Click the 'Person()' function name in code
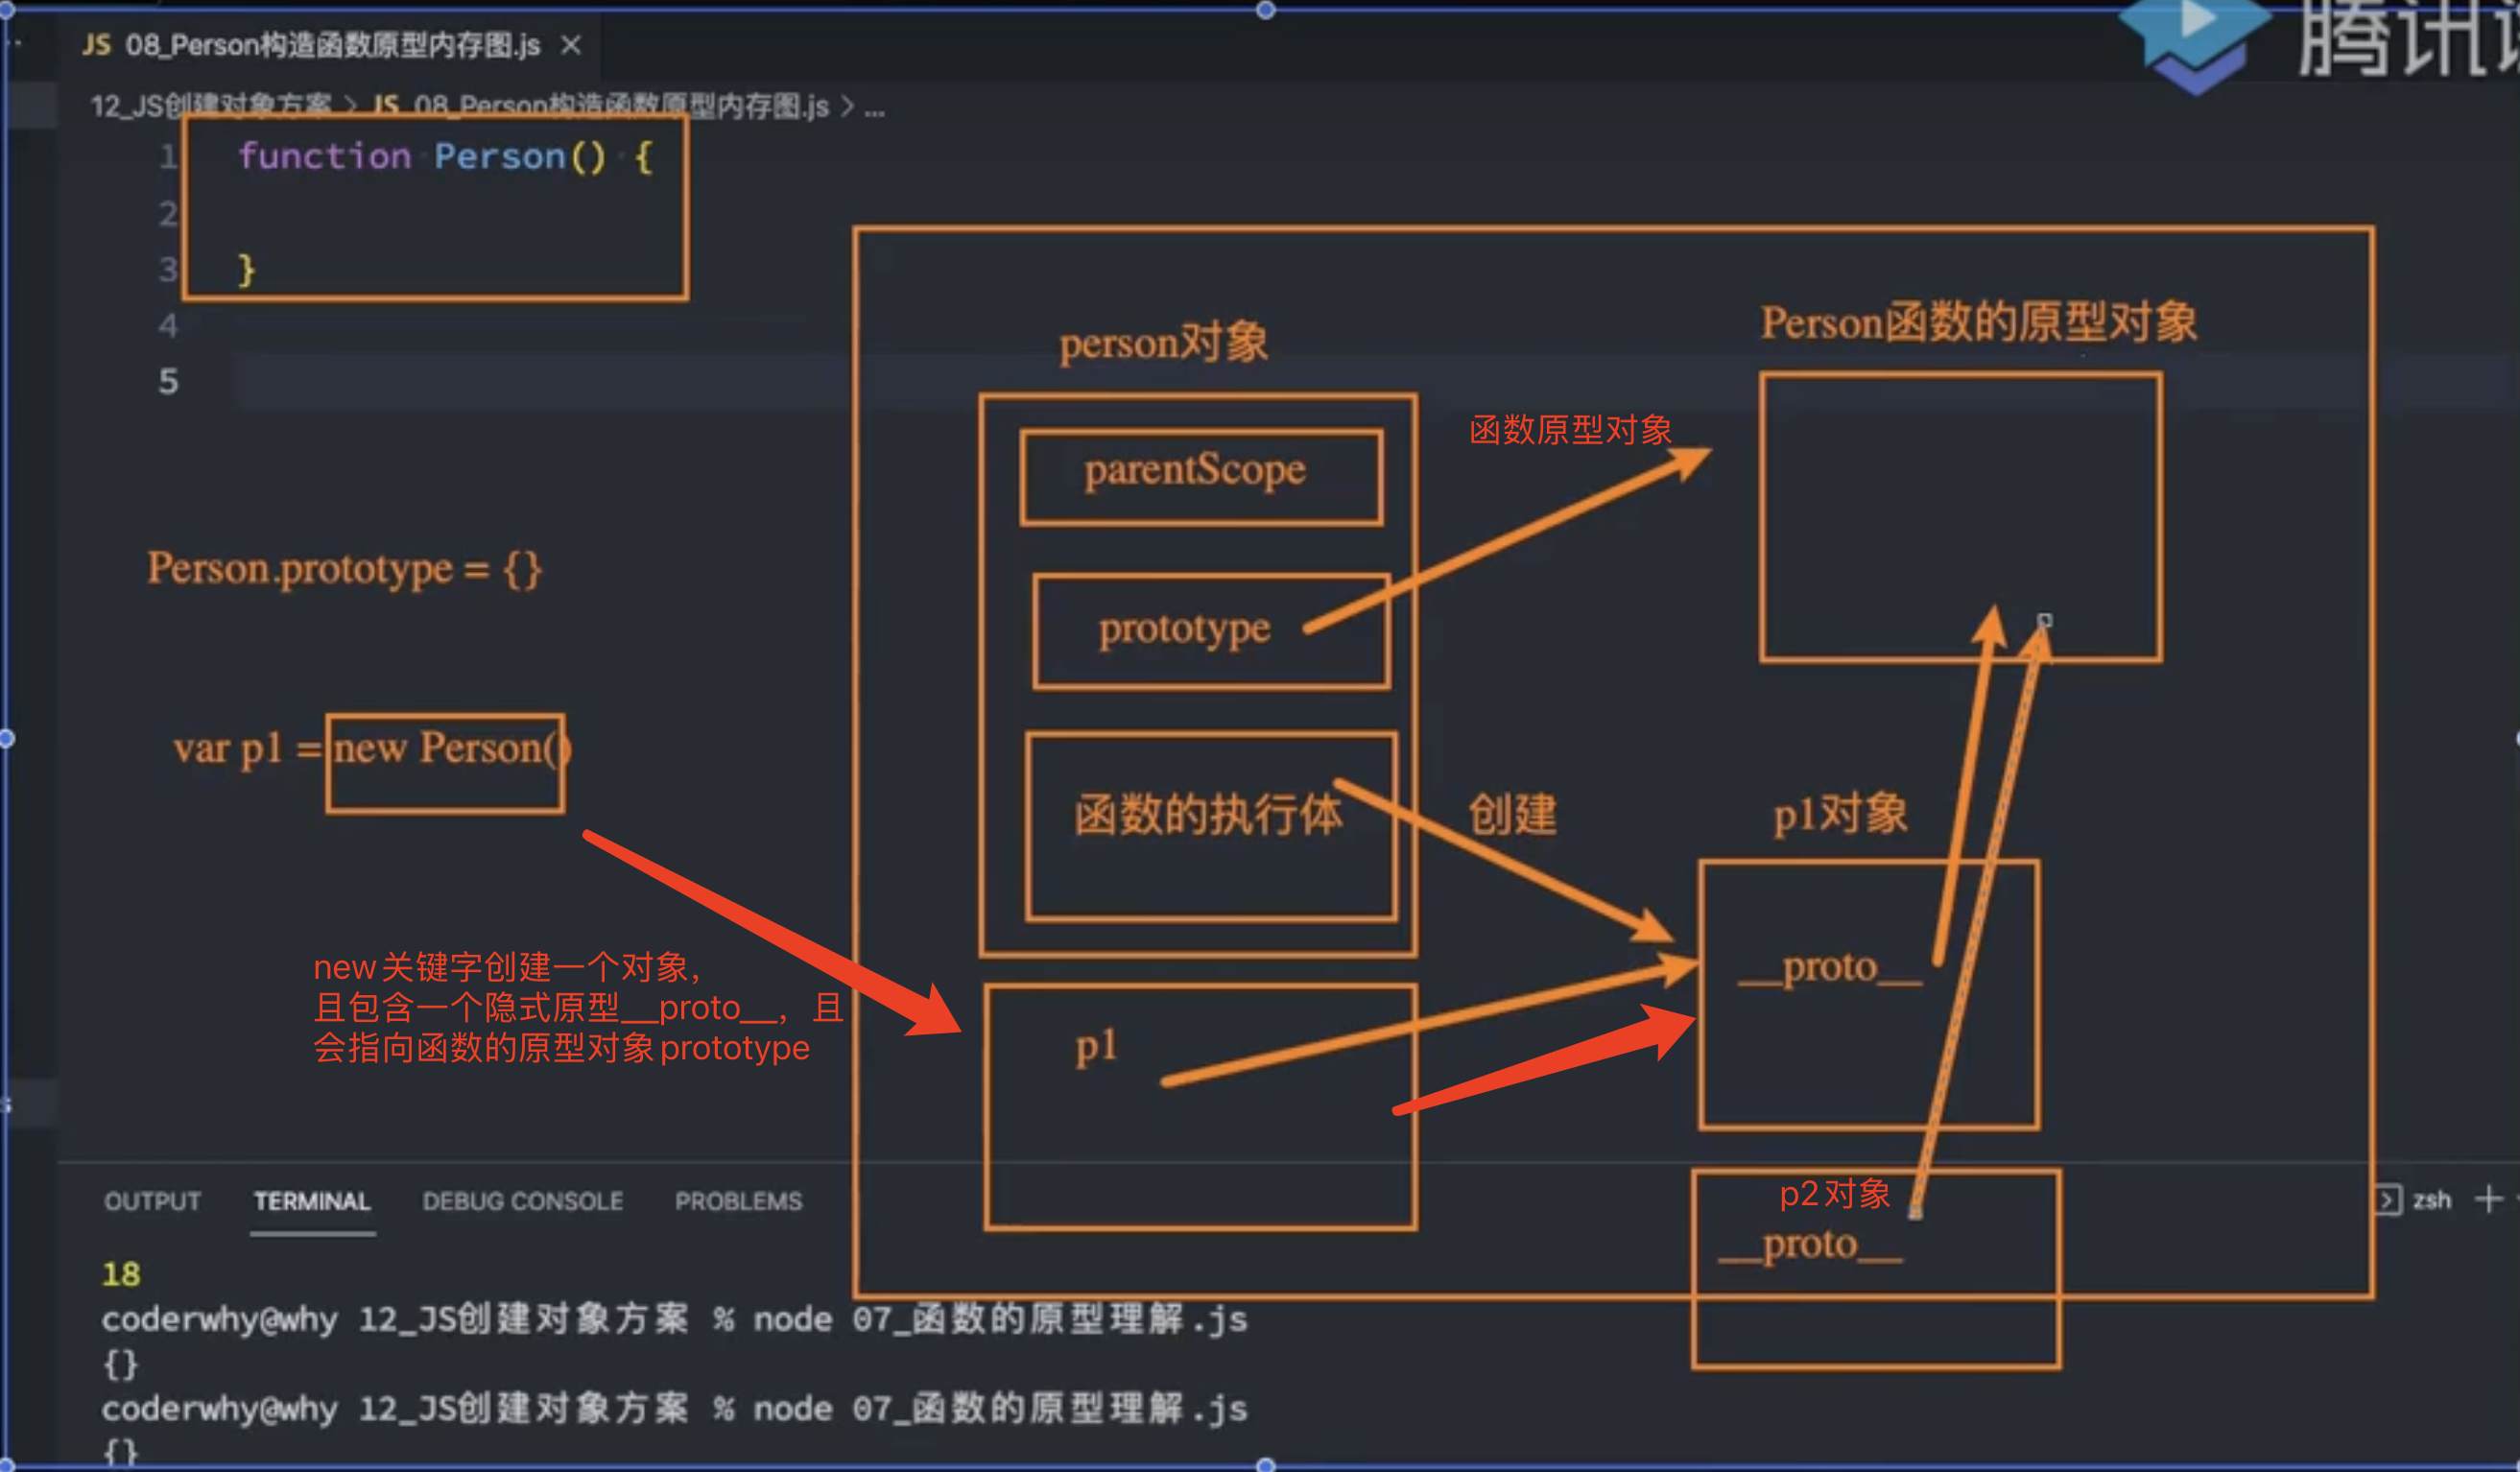The width and height of the screenshot is (2520, 1472). (520, 156)
